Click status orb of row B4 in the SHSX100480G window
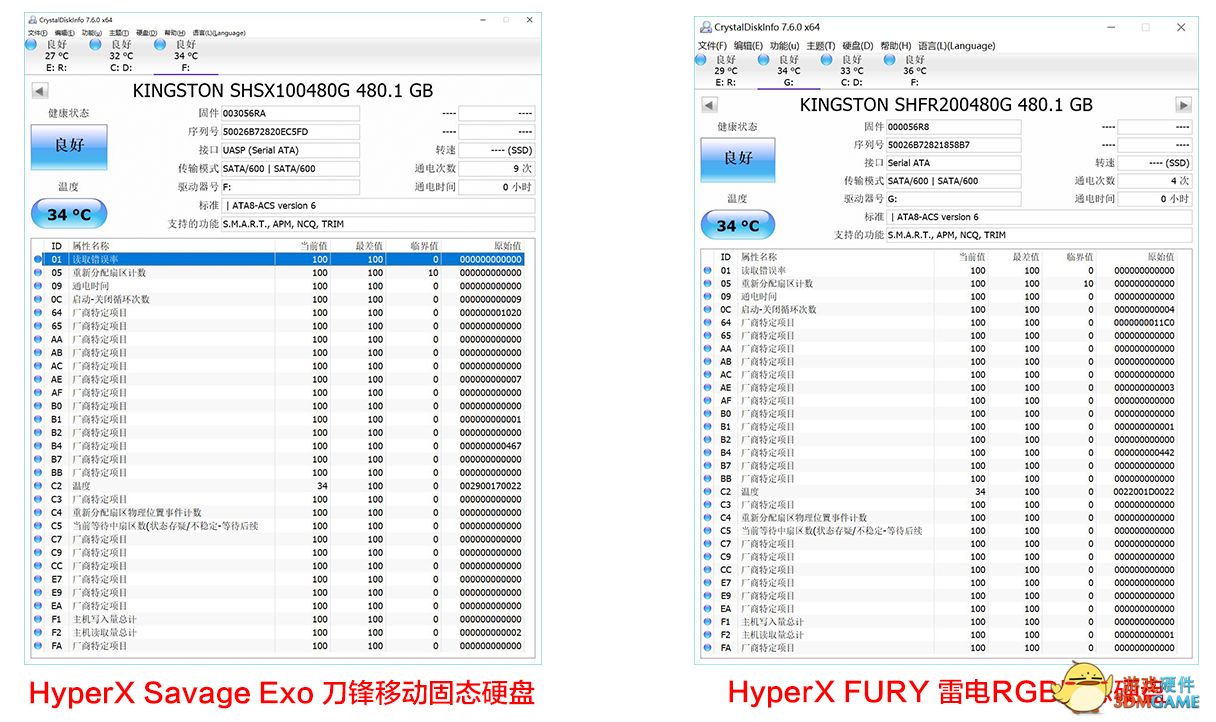Viewport: 1216px width, 722px height. 38,446
